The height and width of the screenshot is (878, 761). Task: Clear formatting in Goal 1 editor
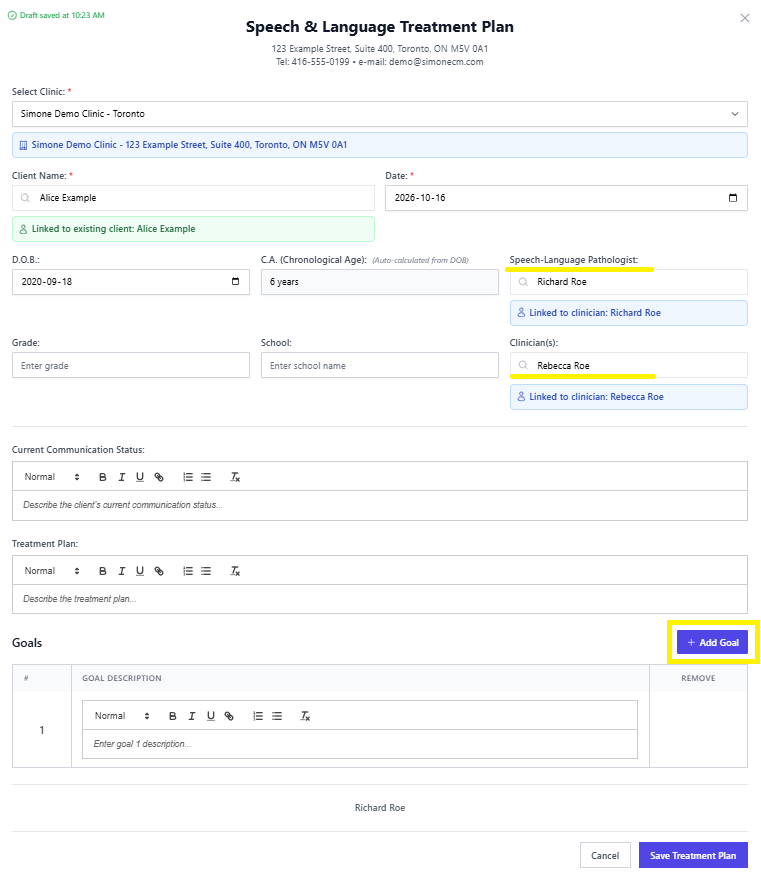305,716
